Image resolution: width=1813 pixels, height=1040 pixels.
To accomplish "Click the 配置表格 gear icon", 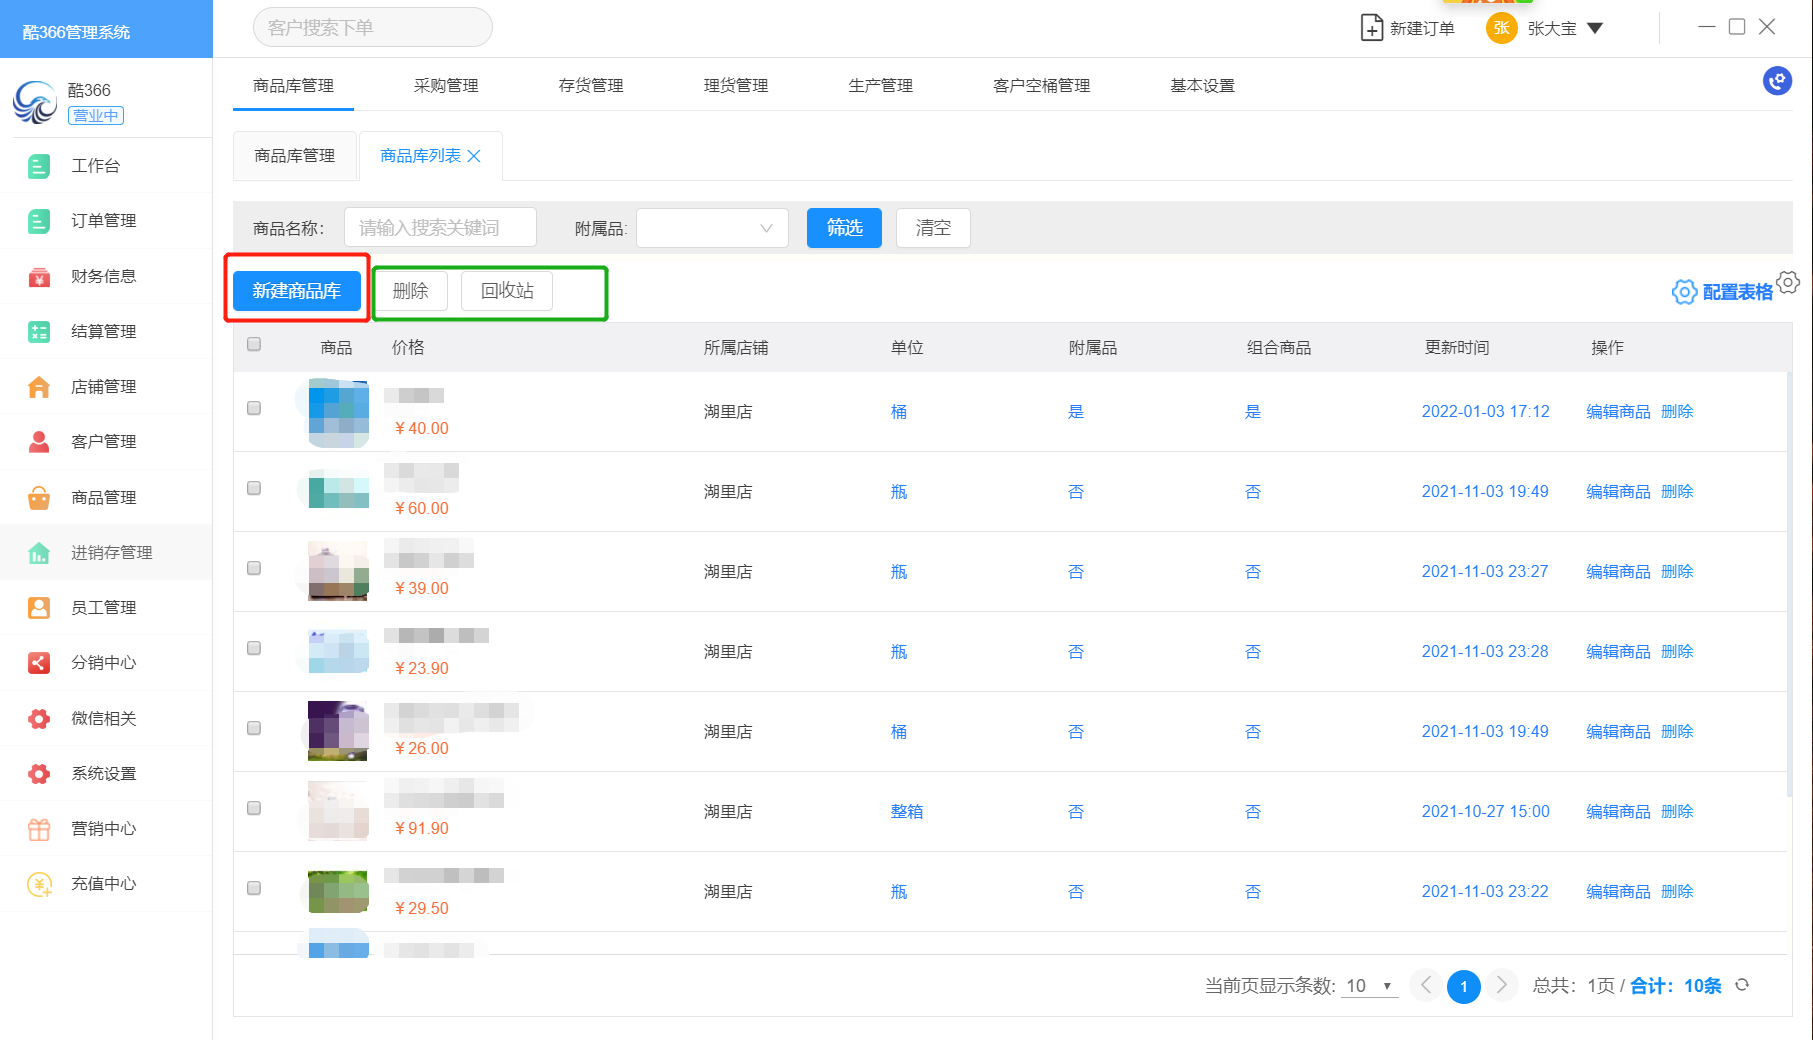I will click(x=1685, y=292).
